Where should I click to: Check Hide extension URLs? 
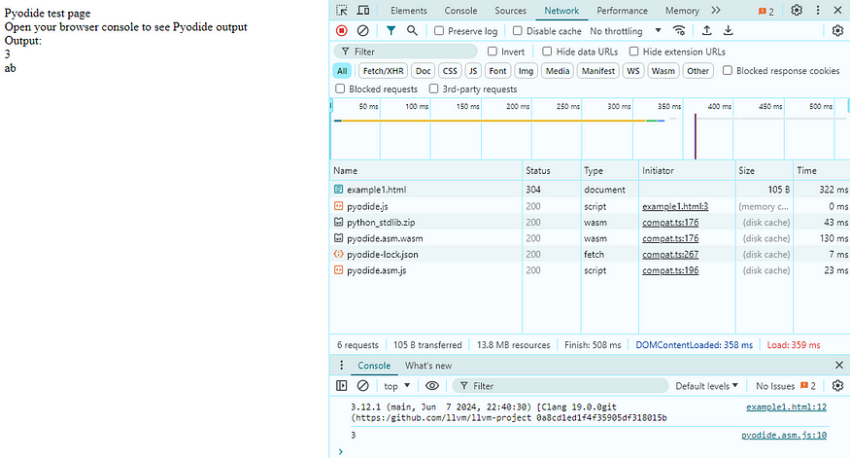point(634,51)
